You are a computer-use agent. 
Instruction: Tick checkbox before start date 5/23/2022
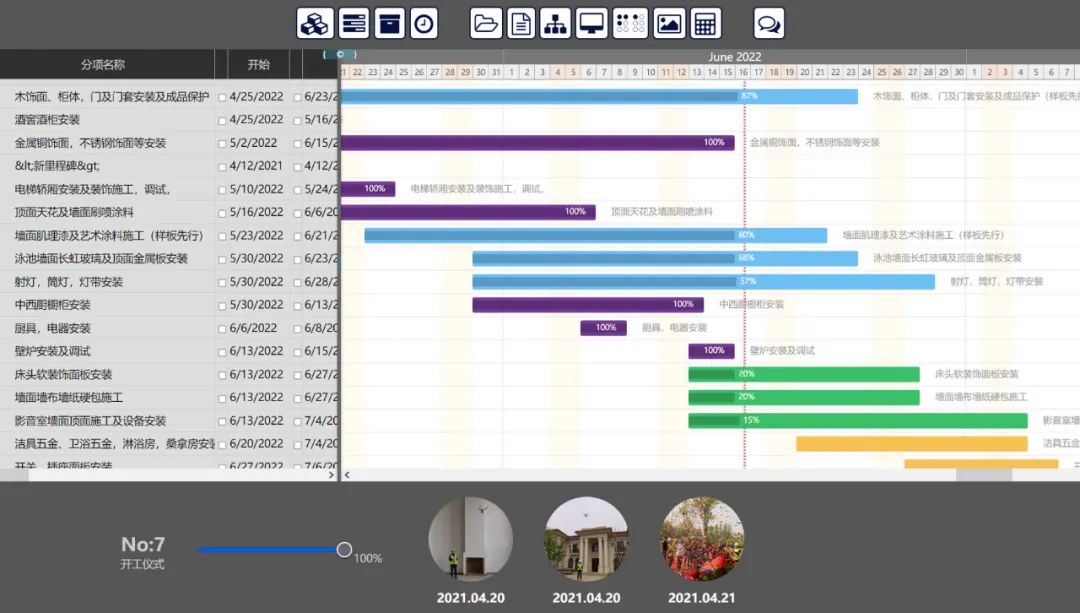(x=222, y=236)
